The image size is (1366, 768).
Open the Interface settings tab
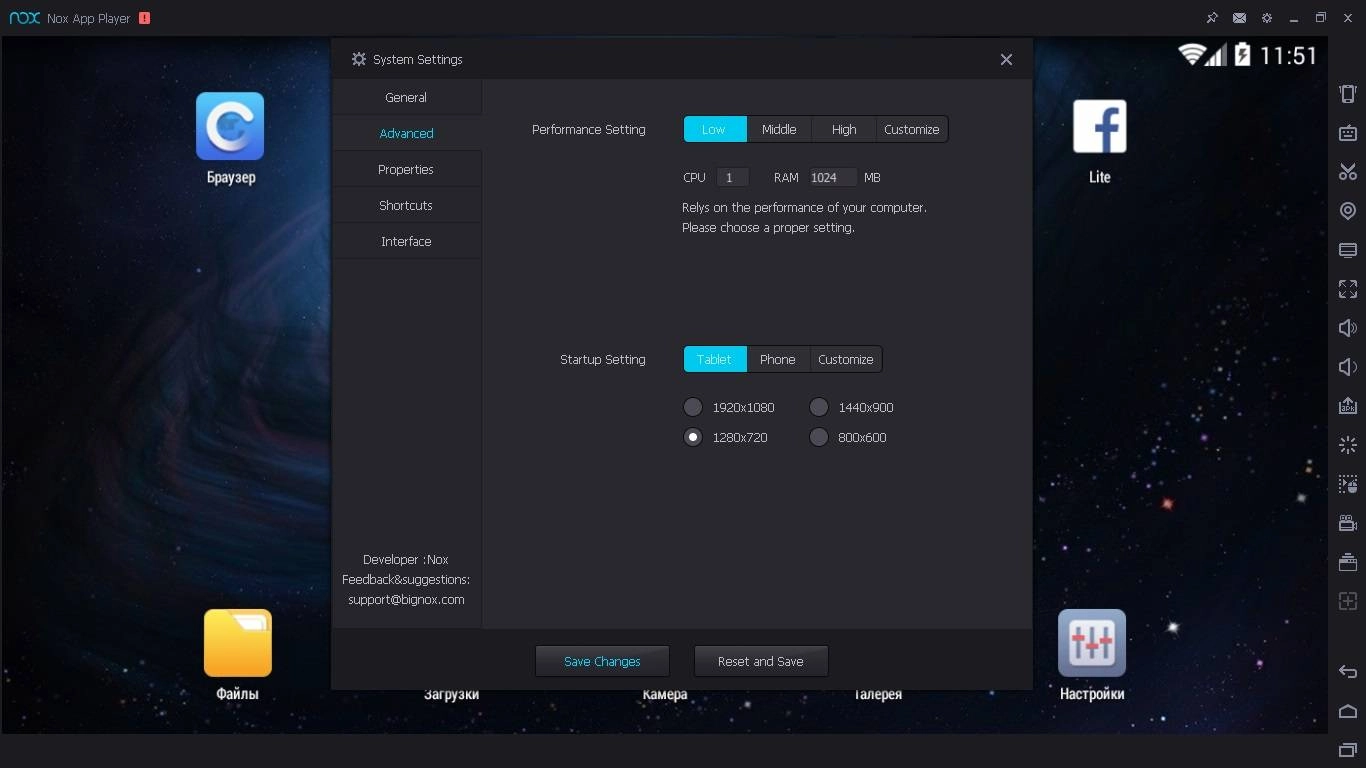406,241
